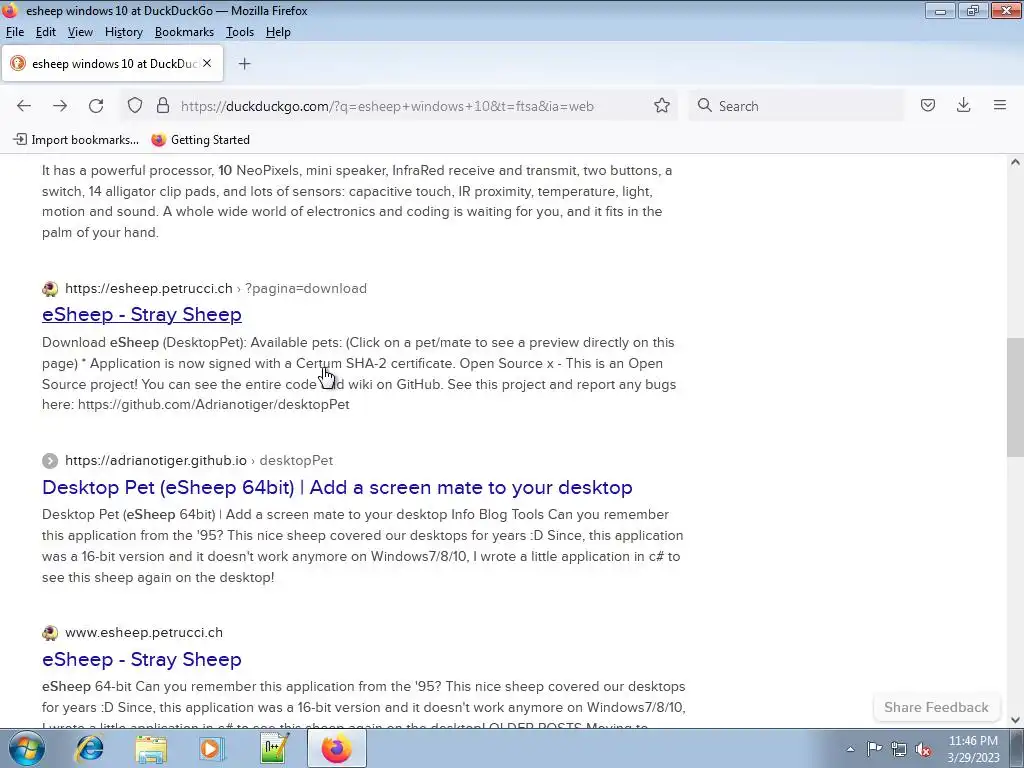
Task: Open the tracking protection shield icon
Action: point(135,106)
